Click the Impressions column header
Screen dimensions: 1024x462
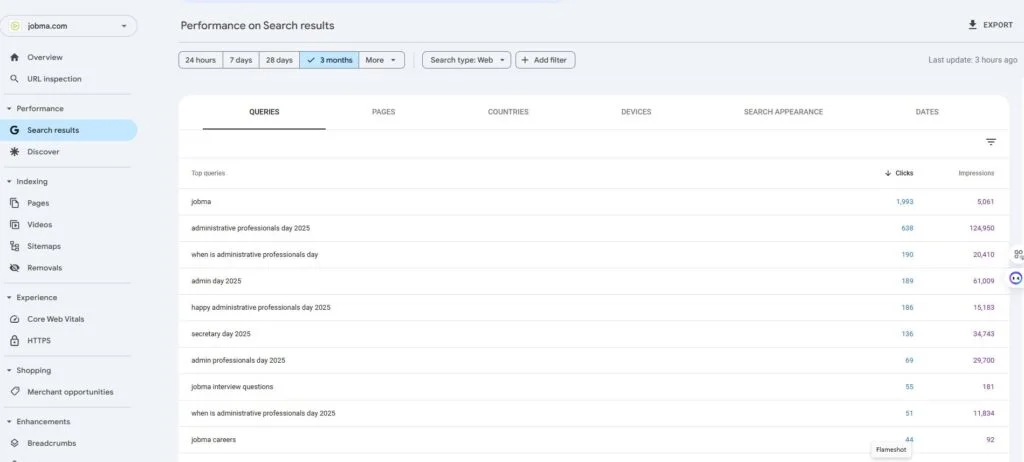point(976,173)
